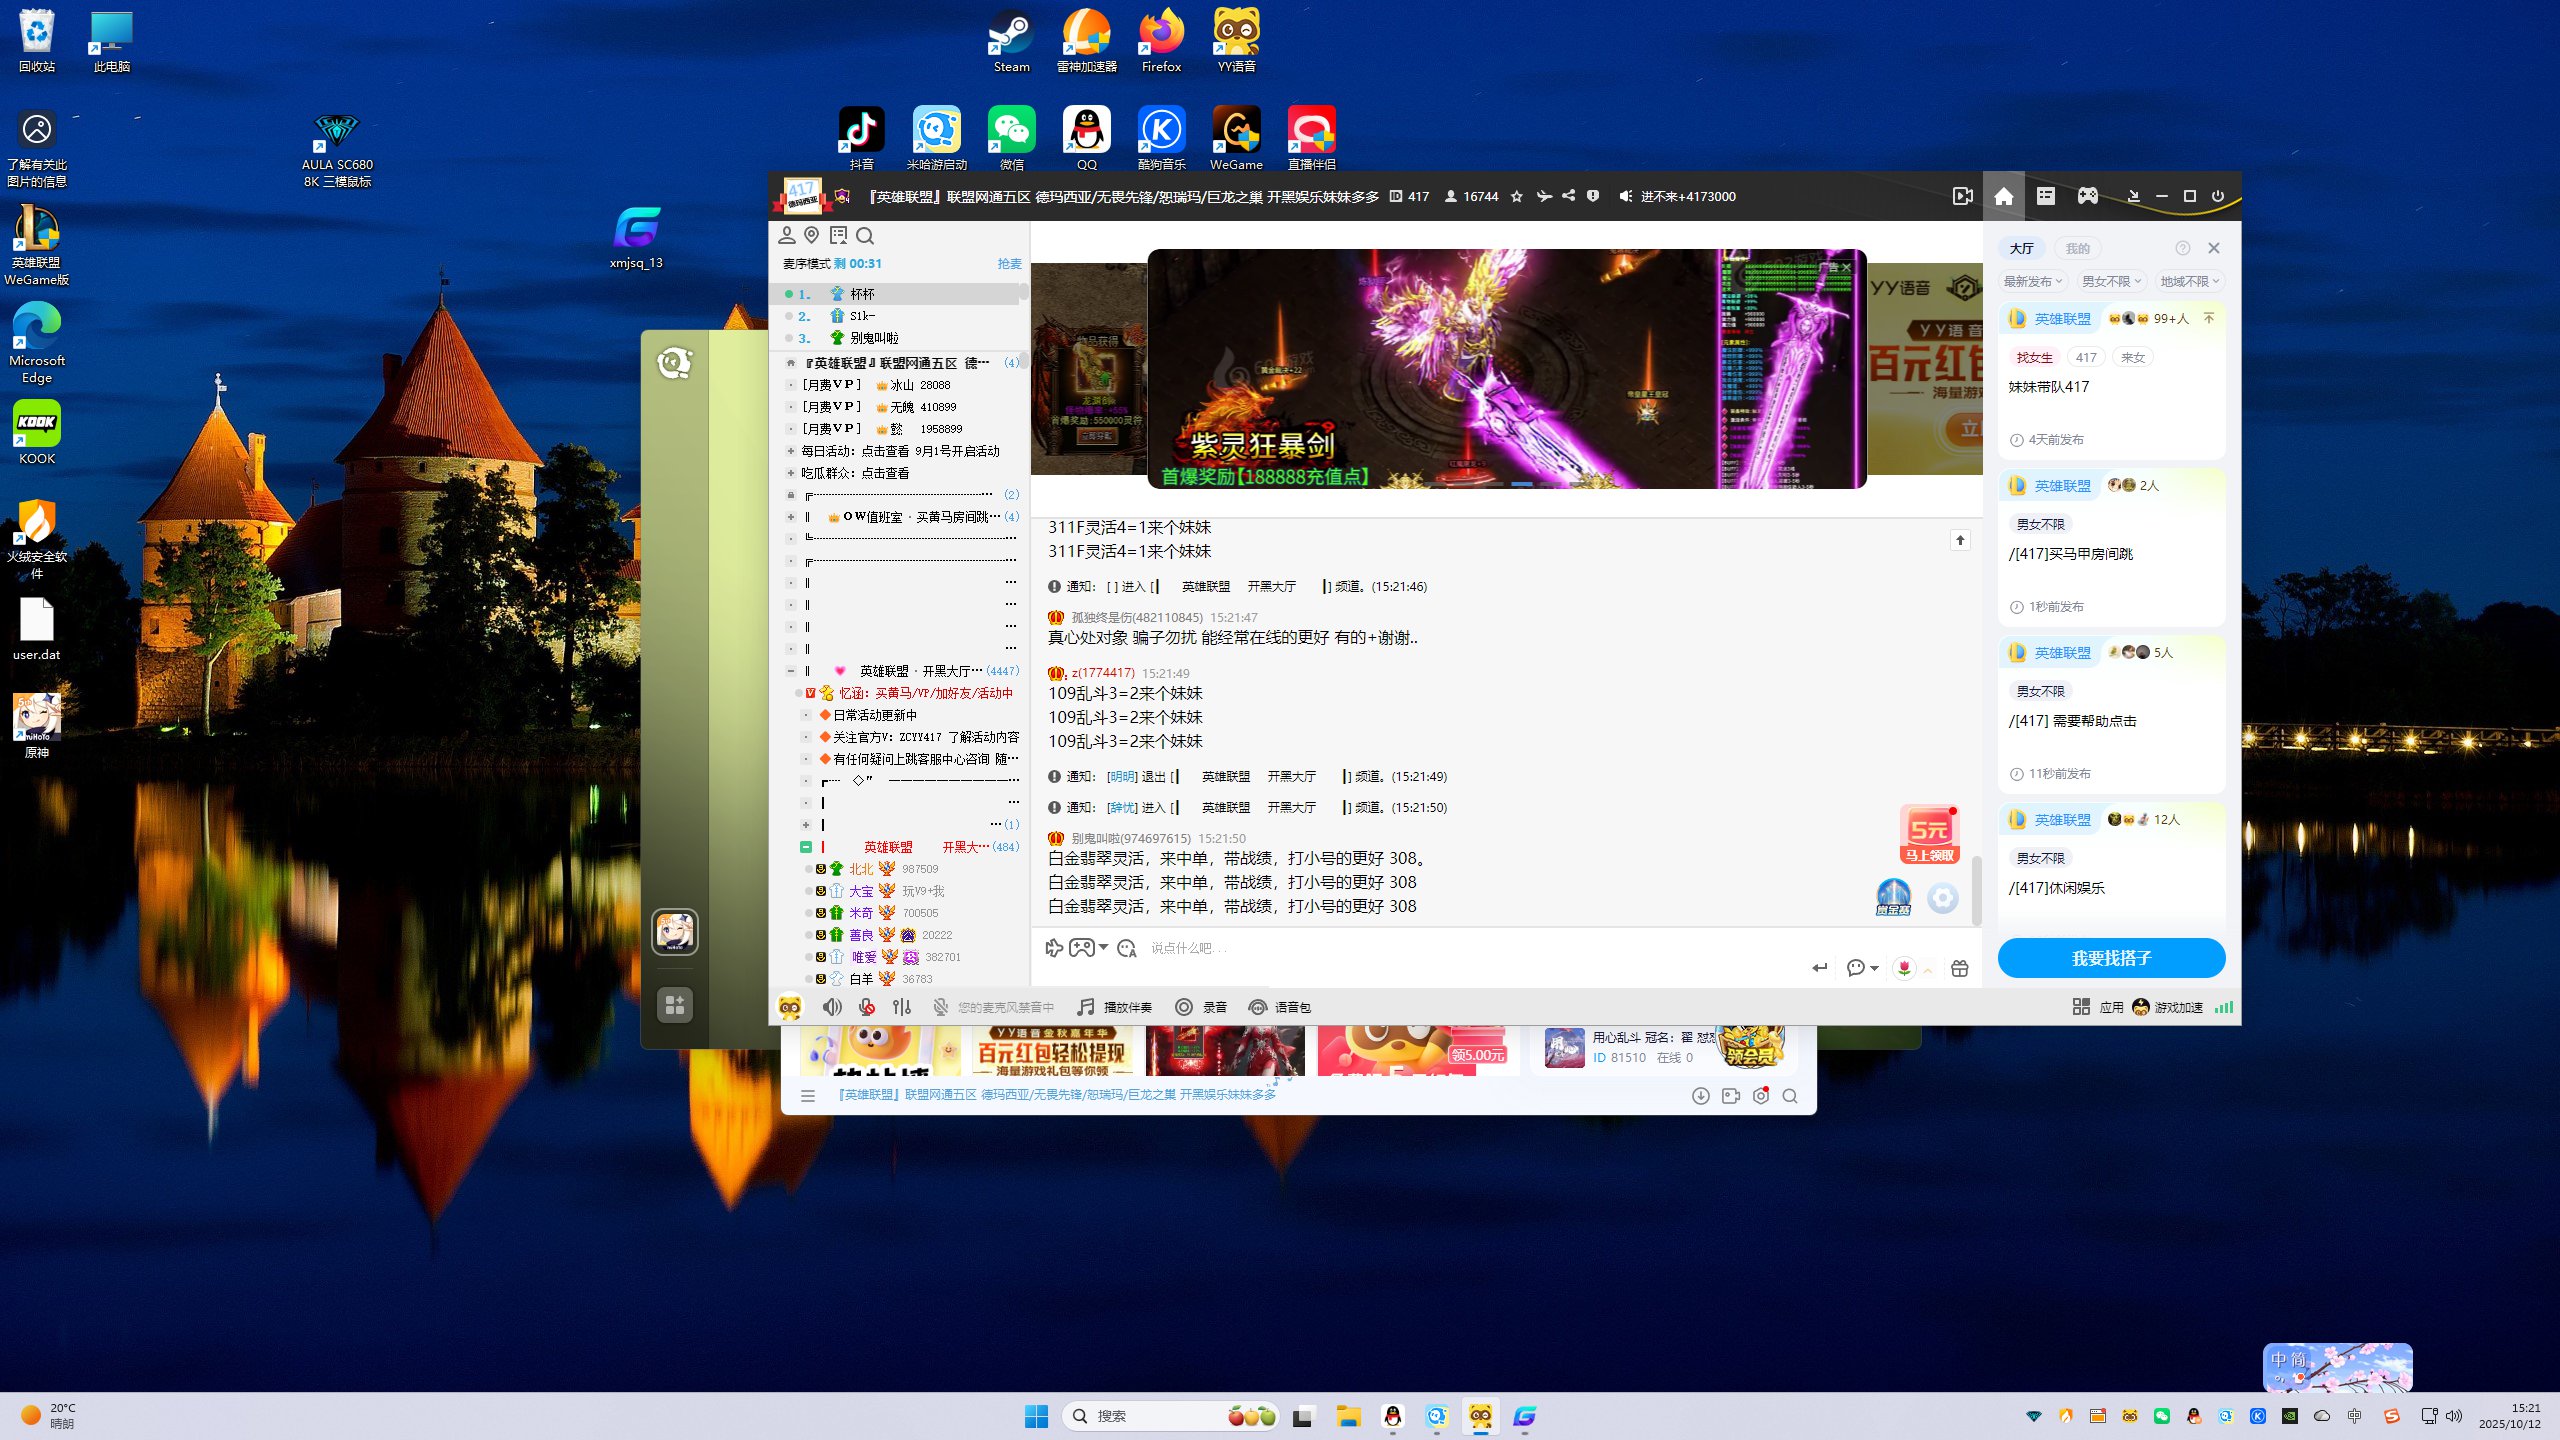Switch to the 我的 tab
Image resolution: width=2560 pixels, height=1440 pixels.
[x=2077, y=248]
